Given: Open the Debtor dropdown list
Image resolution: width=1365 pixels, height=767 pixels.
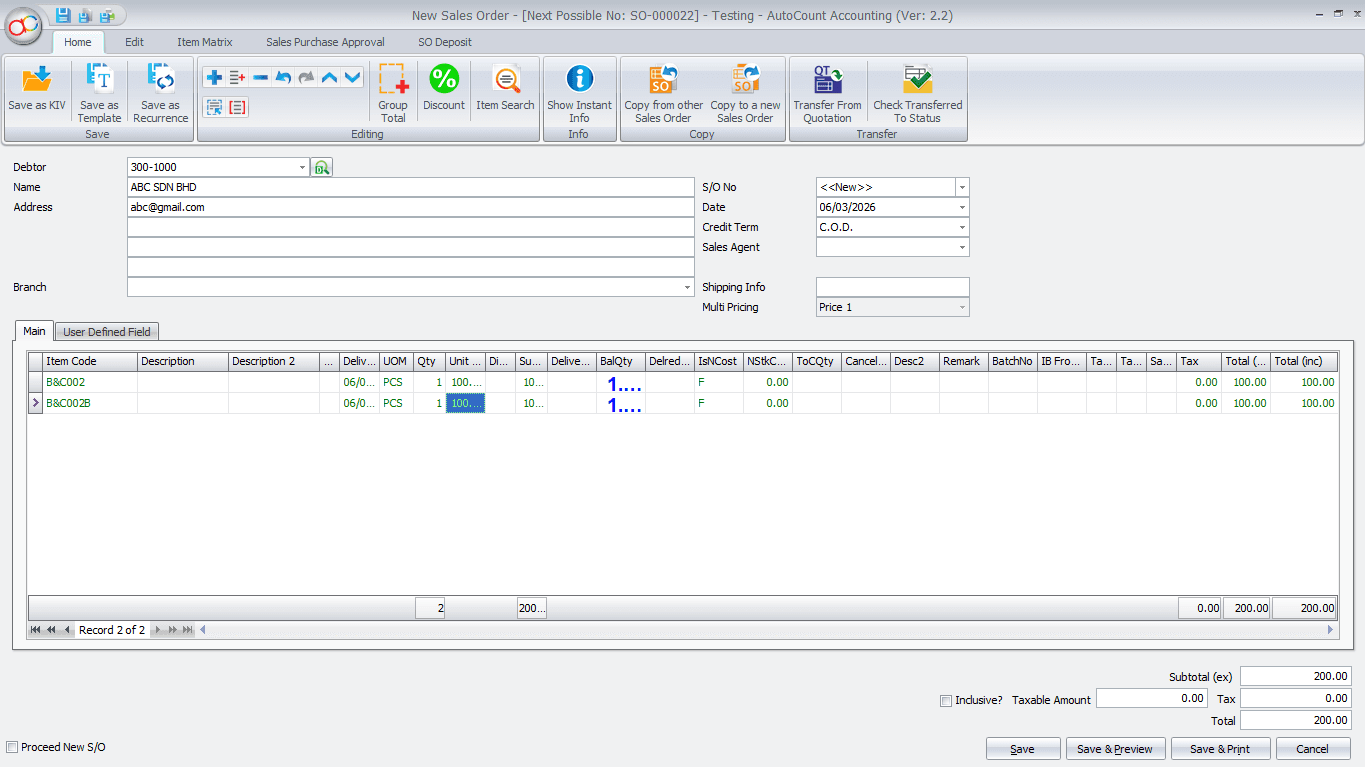Looking at the screenshot, I should [303, 167].
